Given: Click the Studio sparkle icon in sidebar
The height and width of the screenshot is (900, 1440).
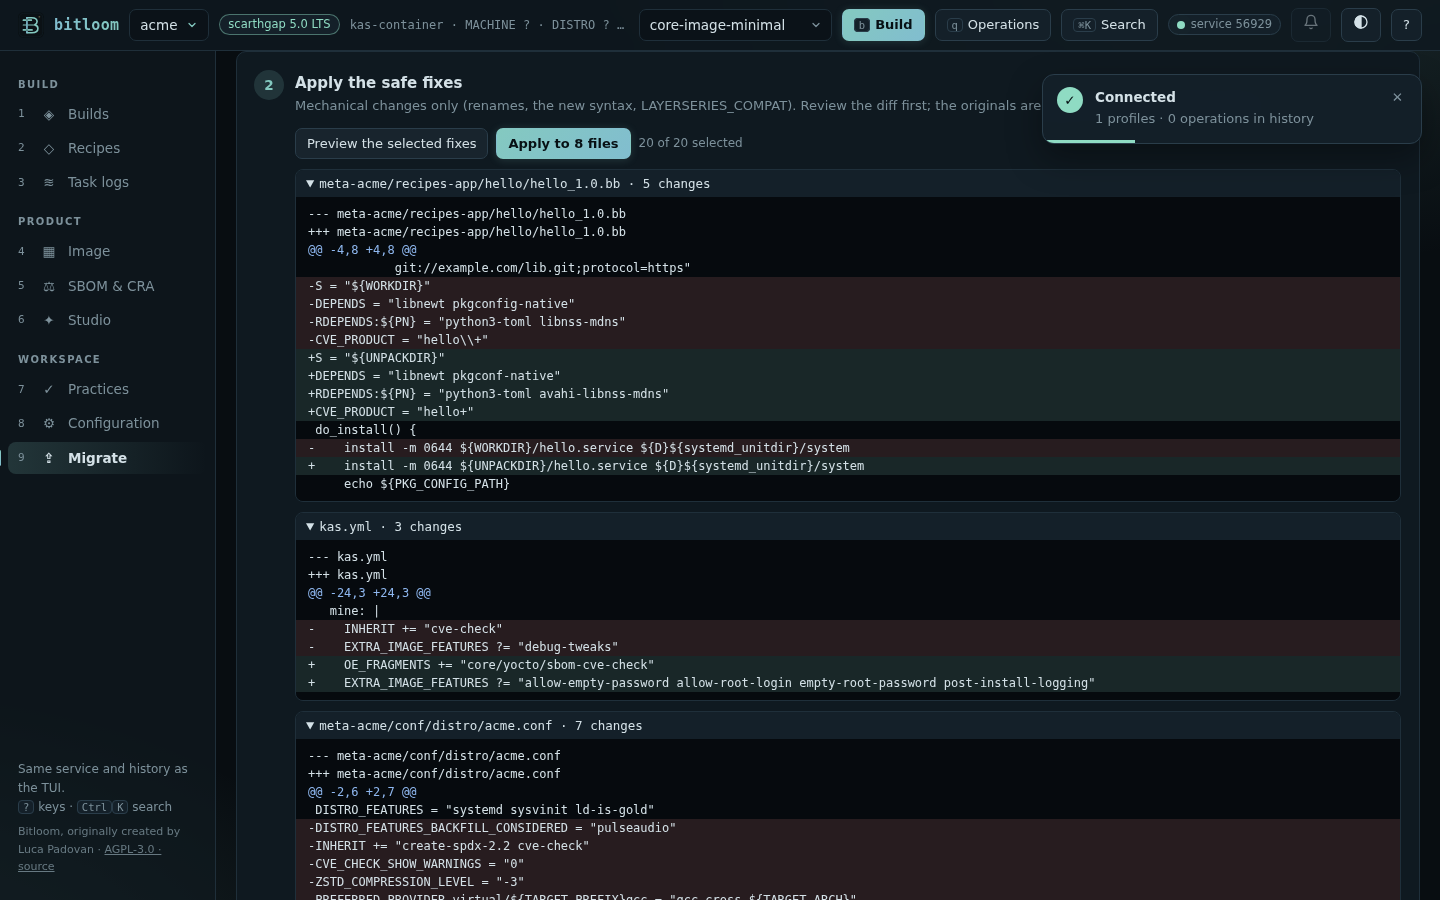Looking at the screenshot, I should [x=49, y=321].
